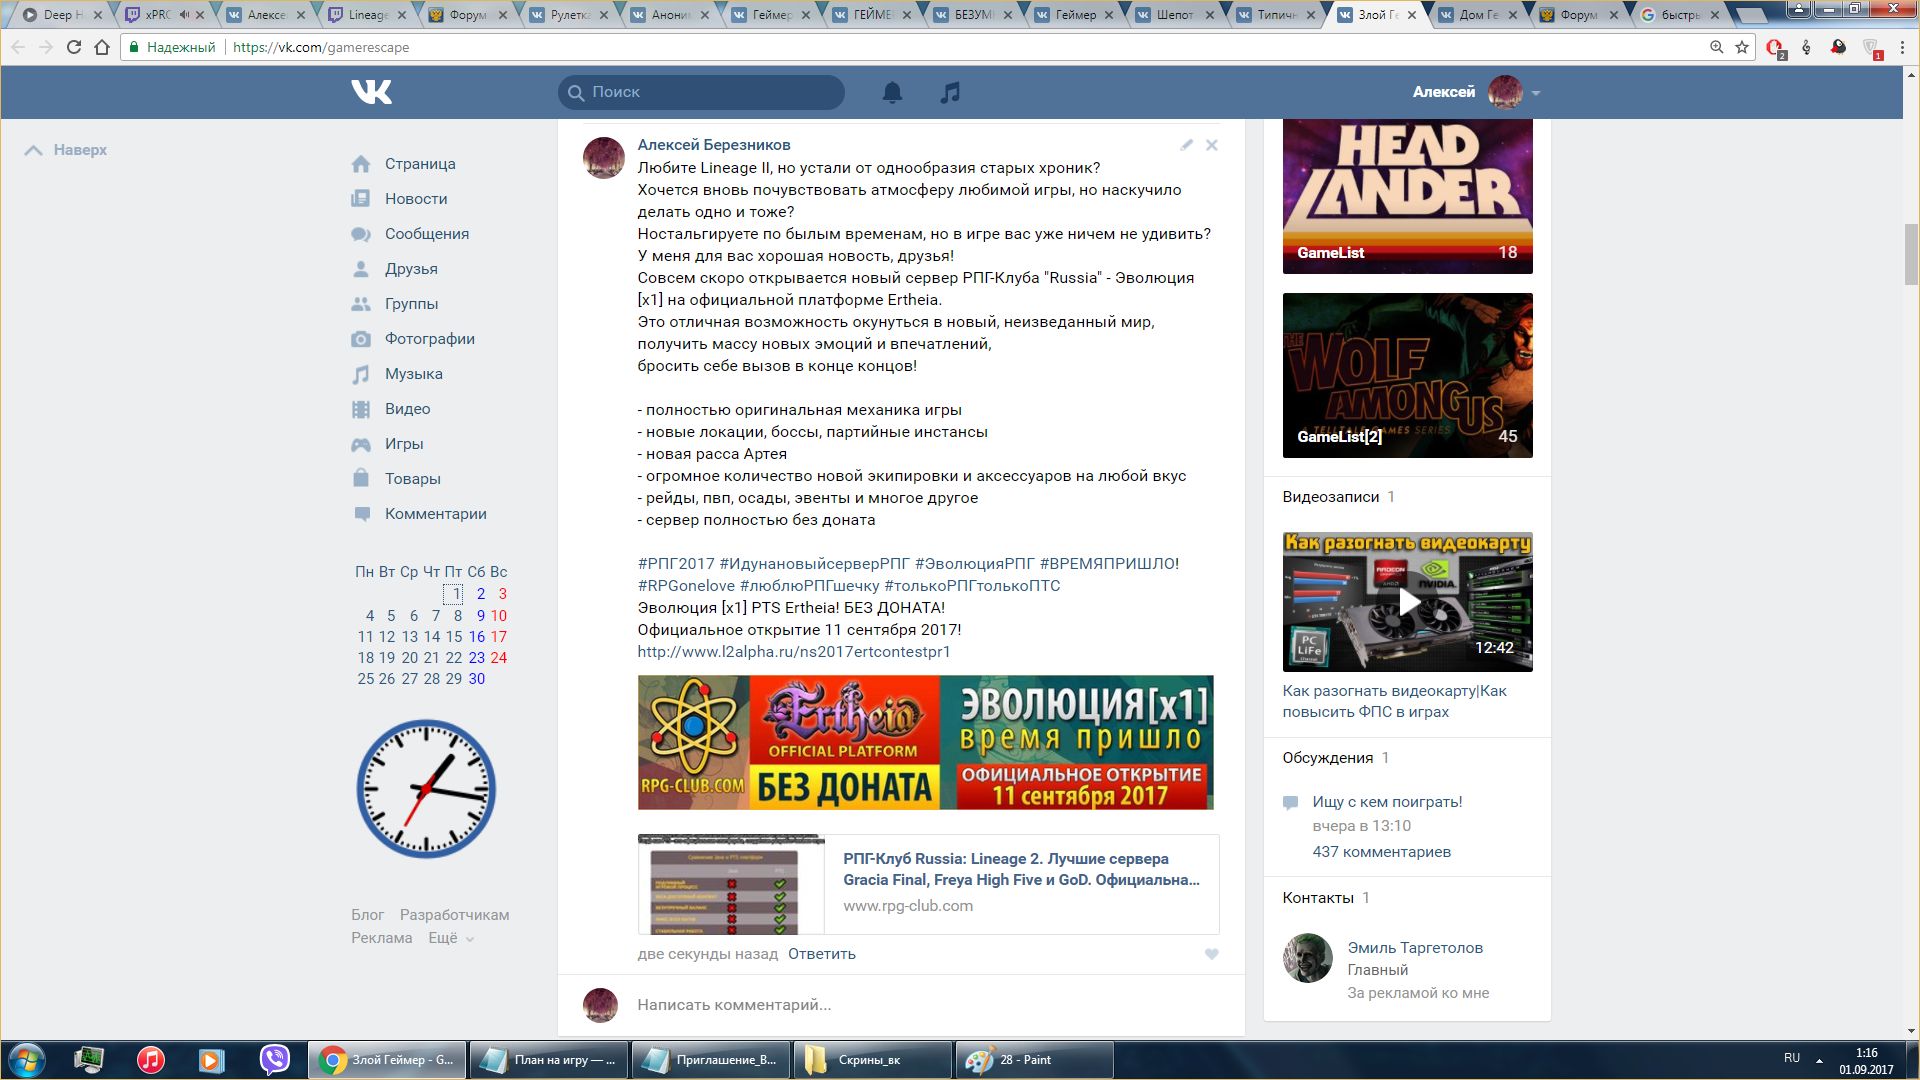The width and height of the screenshot is (1920, 1080).
Task: Click the 437 комментариев link
Action: (x=1381, y=852)
